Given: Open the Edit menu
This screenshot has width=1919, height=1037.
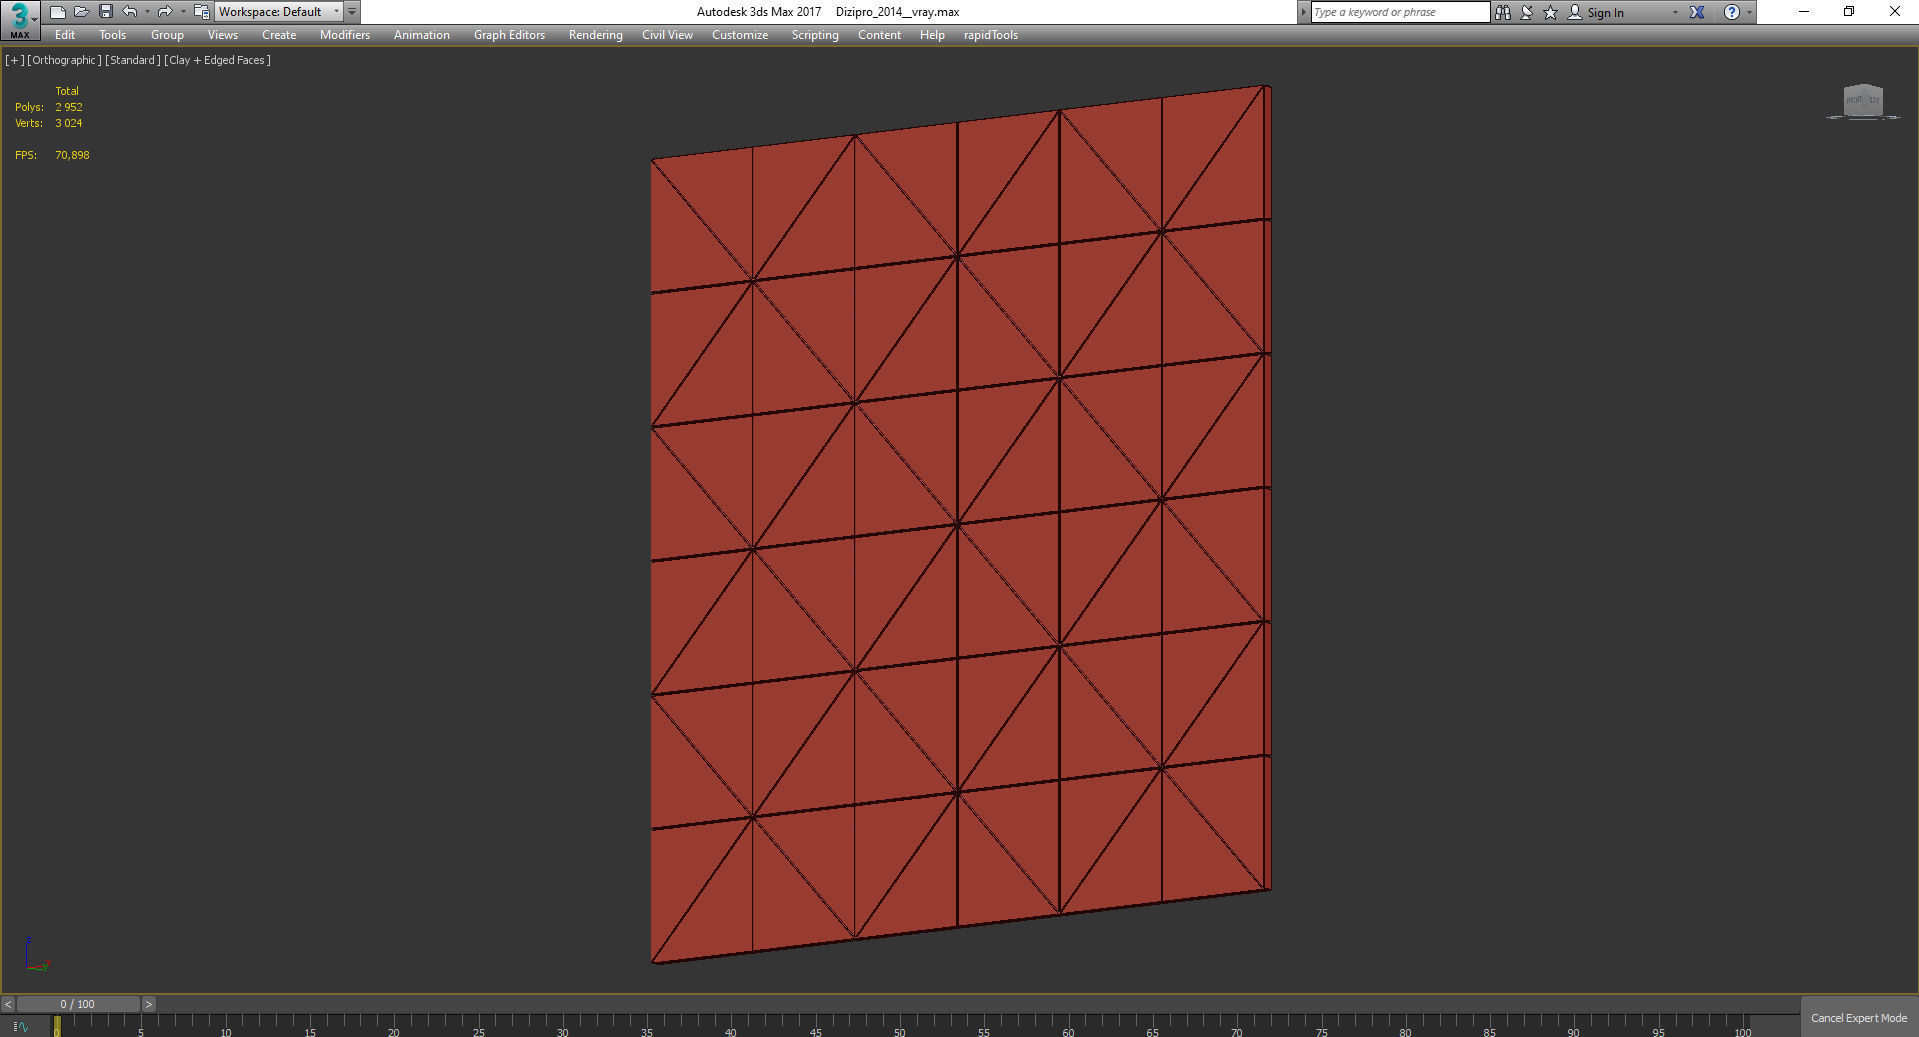Looking at the screenshot, I should (x=65, y=35).
